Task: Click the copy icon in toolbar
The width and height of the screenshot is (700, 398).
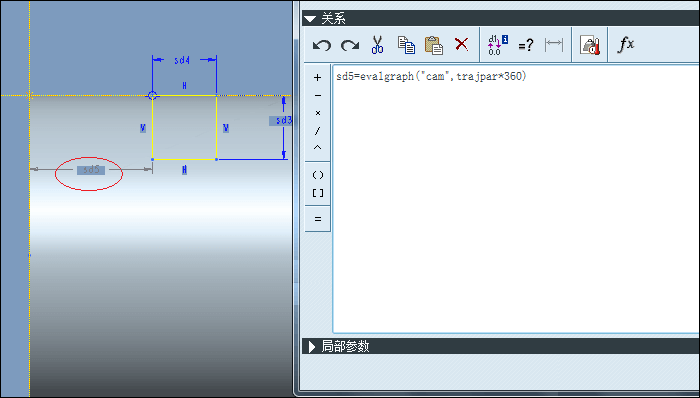Action: (x=406, y=45)
